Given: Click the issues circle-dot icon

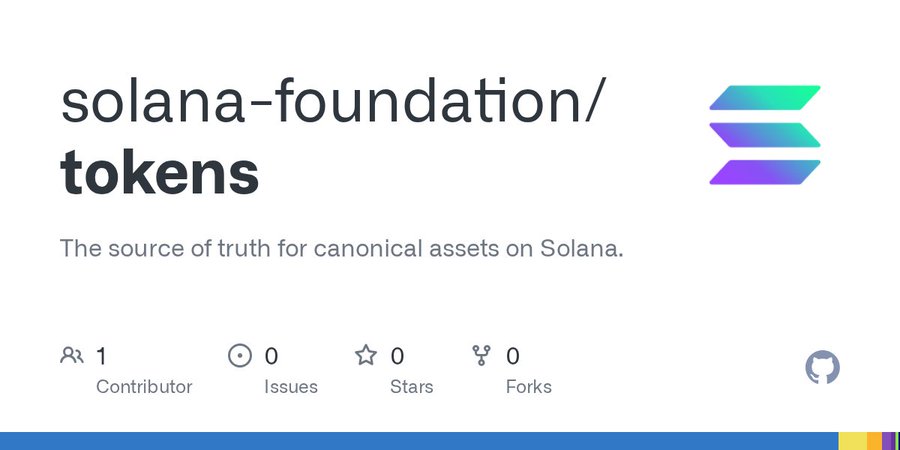Looking at the screenshot, I should (239, 356).
